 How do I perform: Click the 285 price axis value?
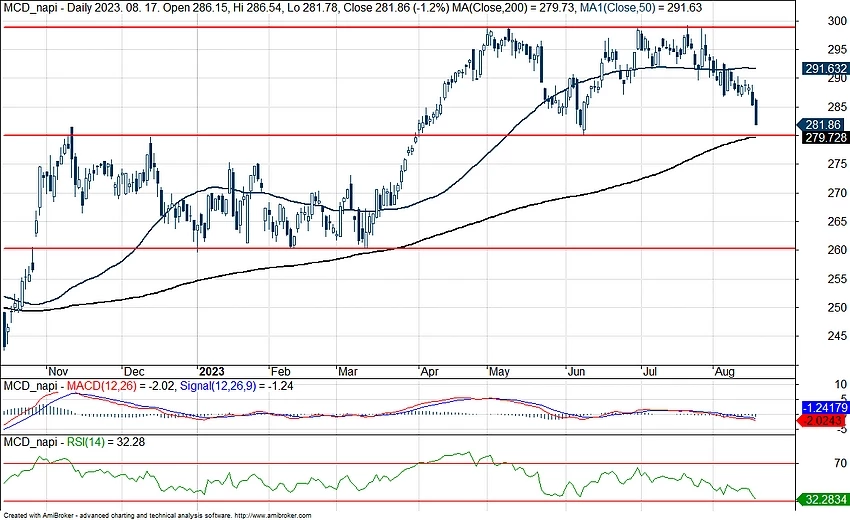click(x=837, y=107)
